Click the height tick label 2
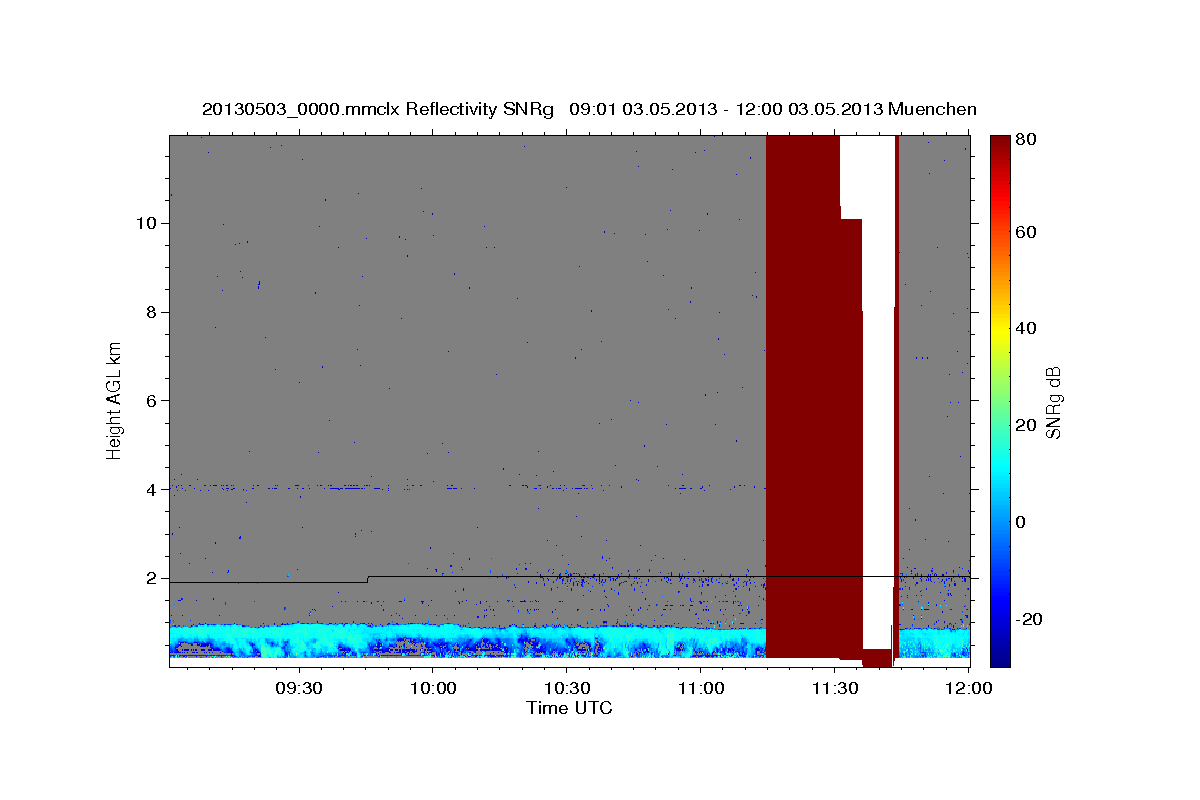The height and width of the screenshot is (800, 1200). [x=150, y=578]
